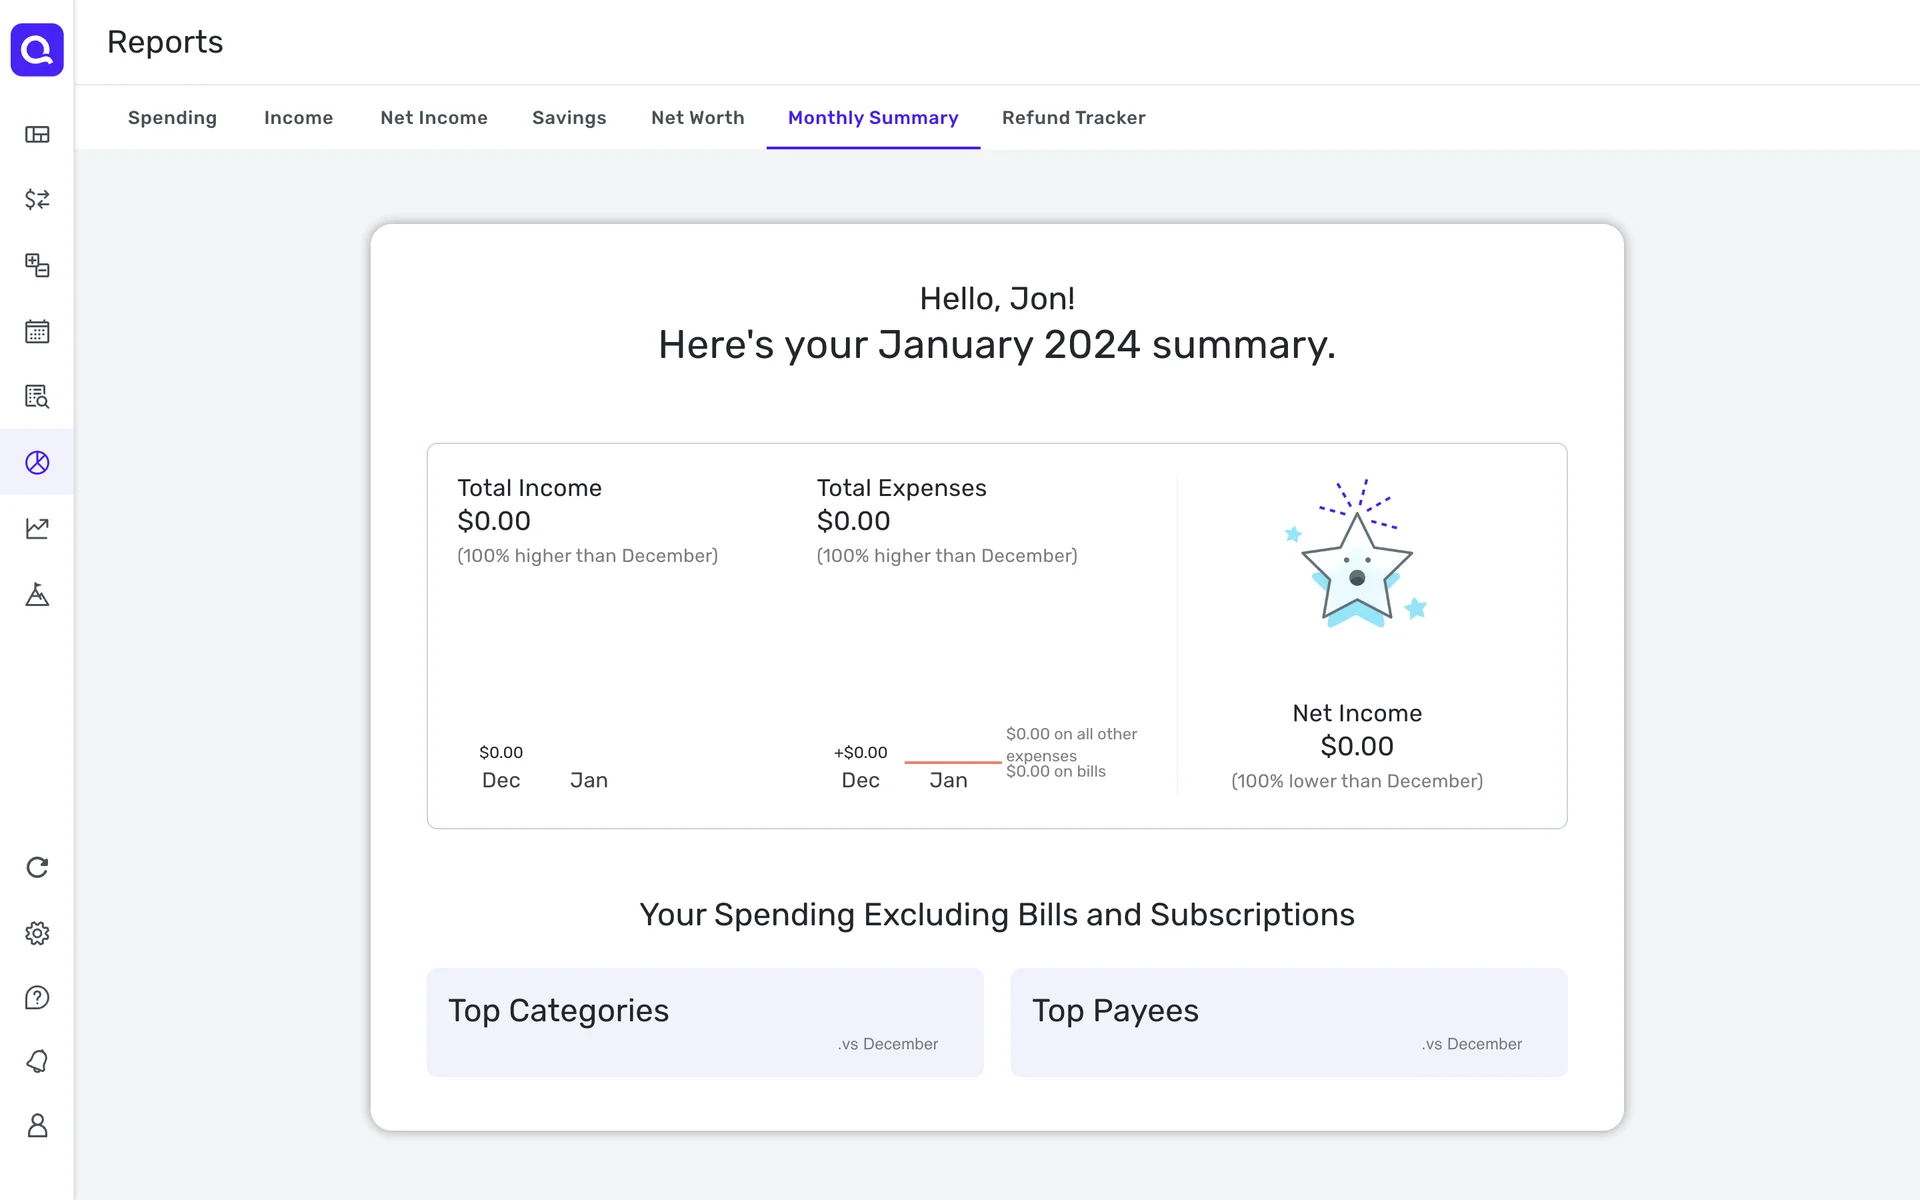Open the Spending Plan plus-minus icon
1920x1200 pixels.
point(37,265)
